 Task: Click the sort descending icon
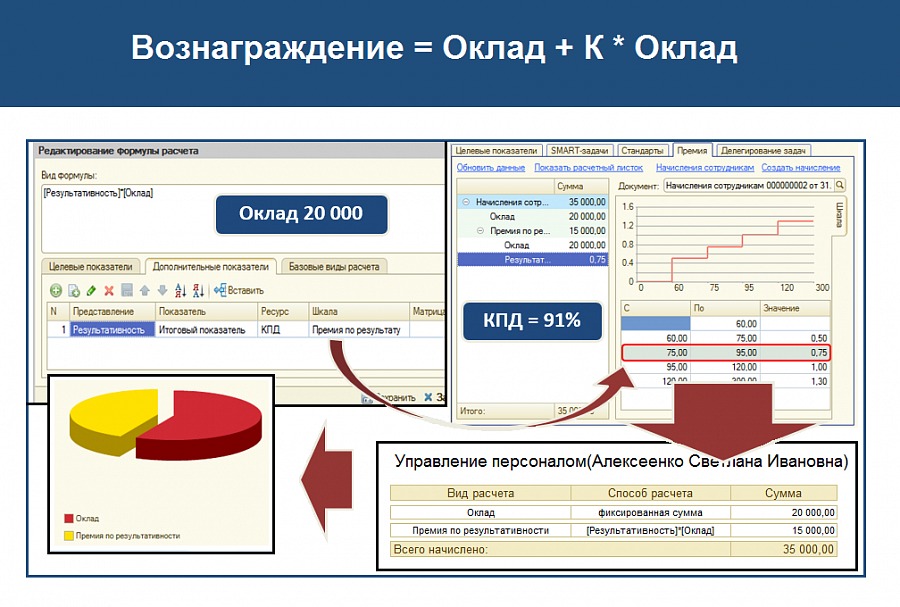pyautogui.click(x=199, y=291)
